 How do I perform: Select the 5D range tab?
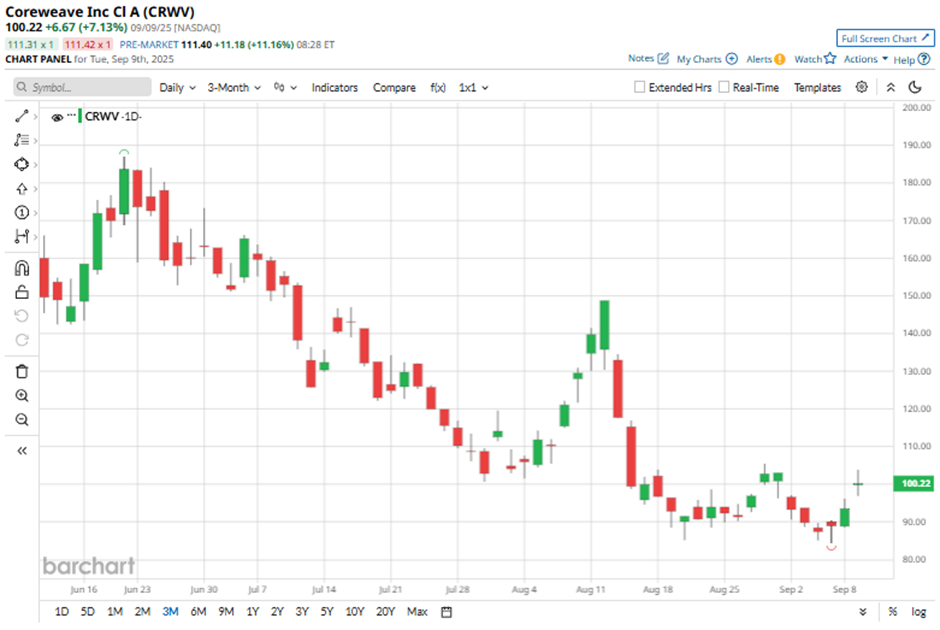[x=88, y=611]
